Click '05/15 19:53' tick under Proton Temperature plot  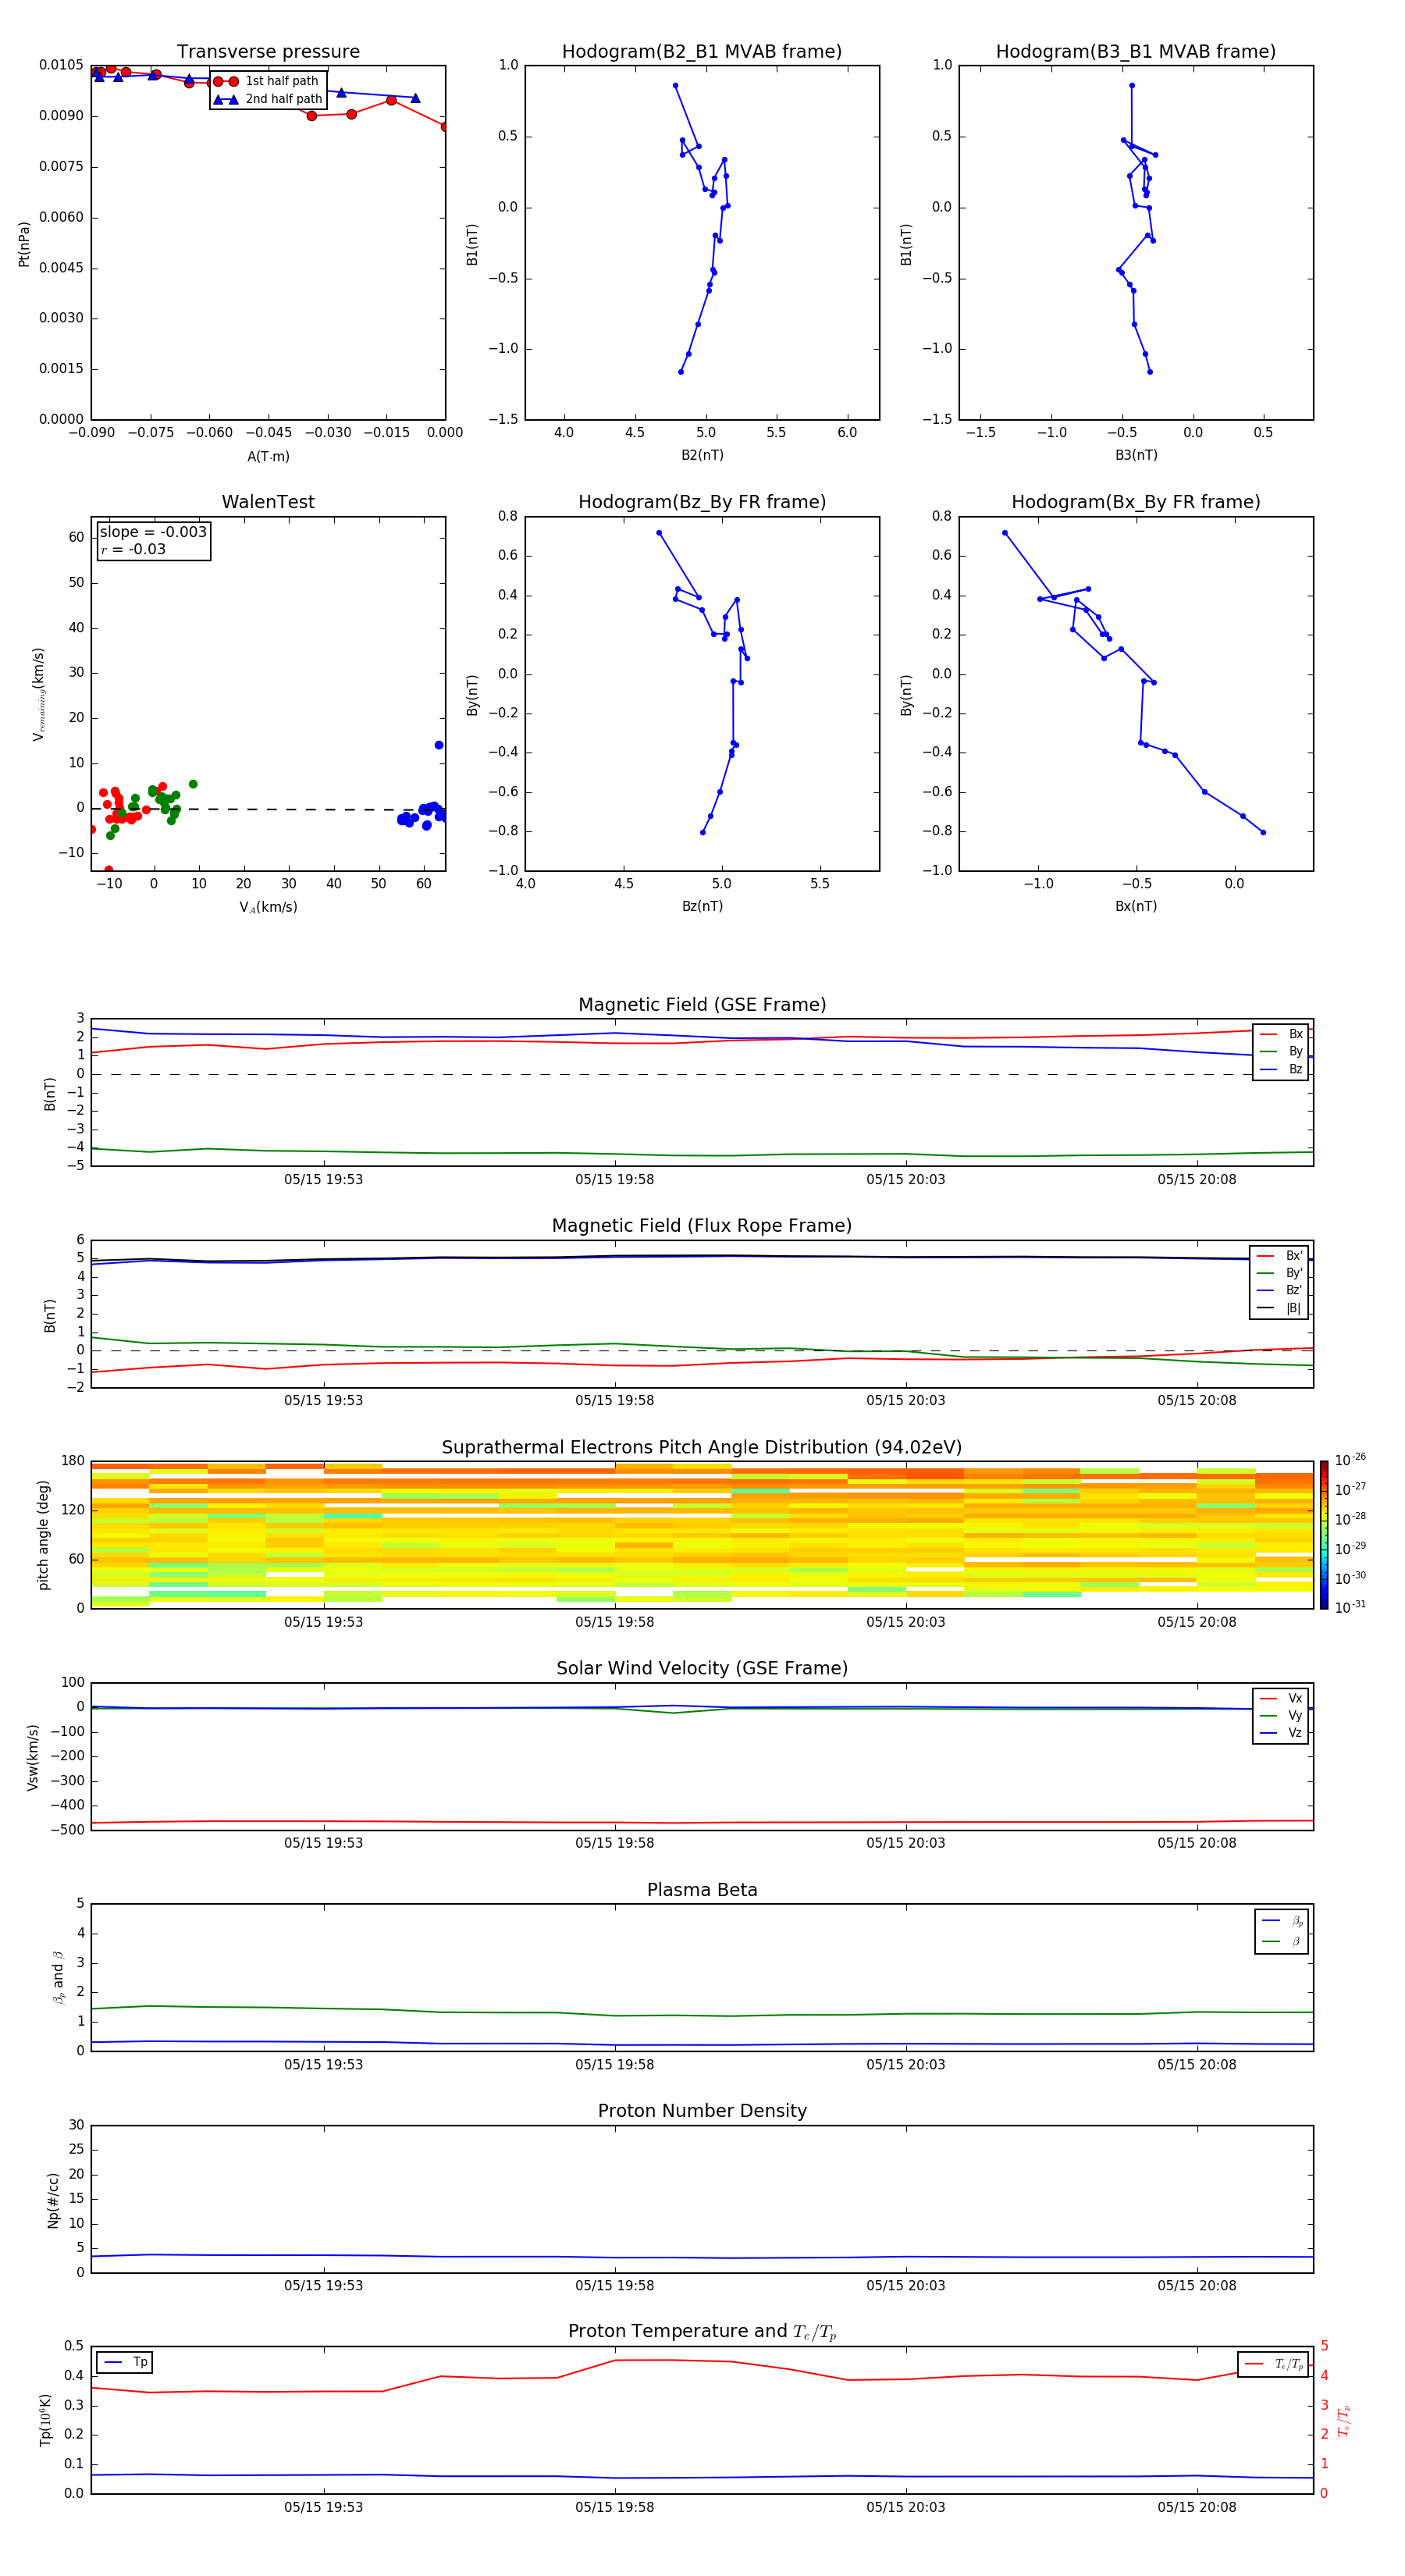click(x=323, y=2507)
